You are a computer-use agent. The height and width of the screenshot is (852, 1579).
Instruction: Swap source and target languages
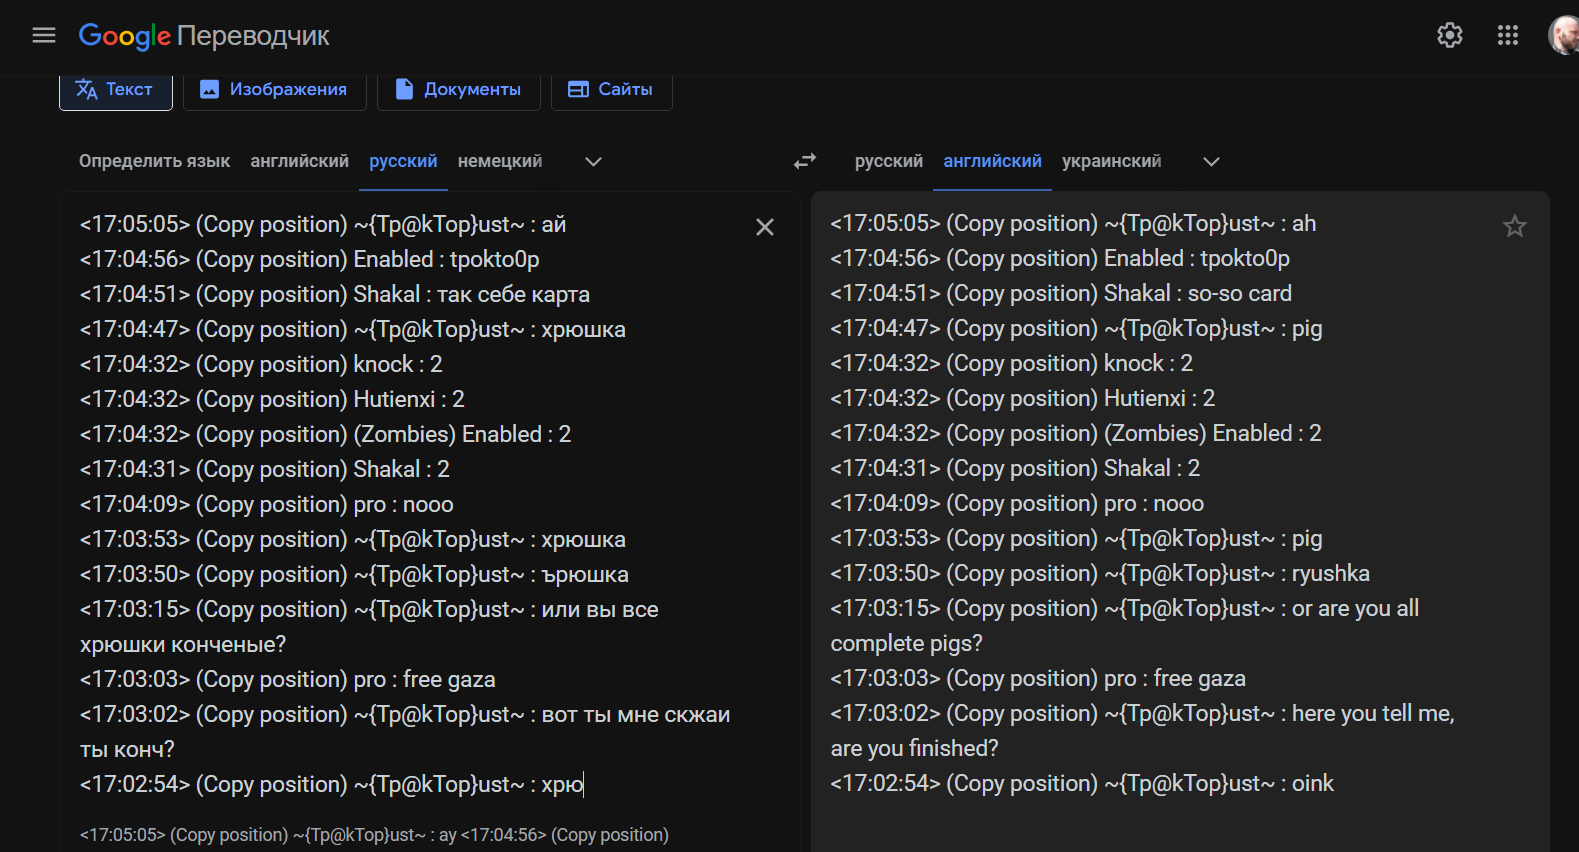(x=805, y=161)
